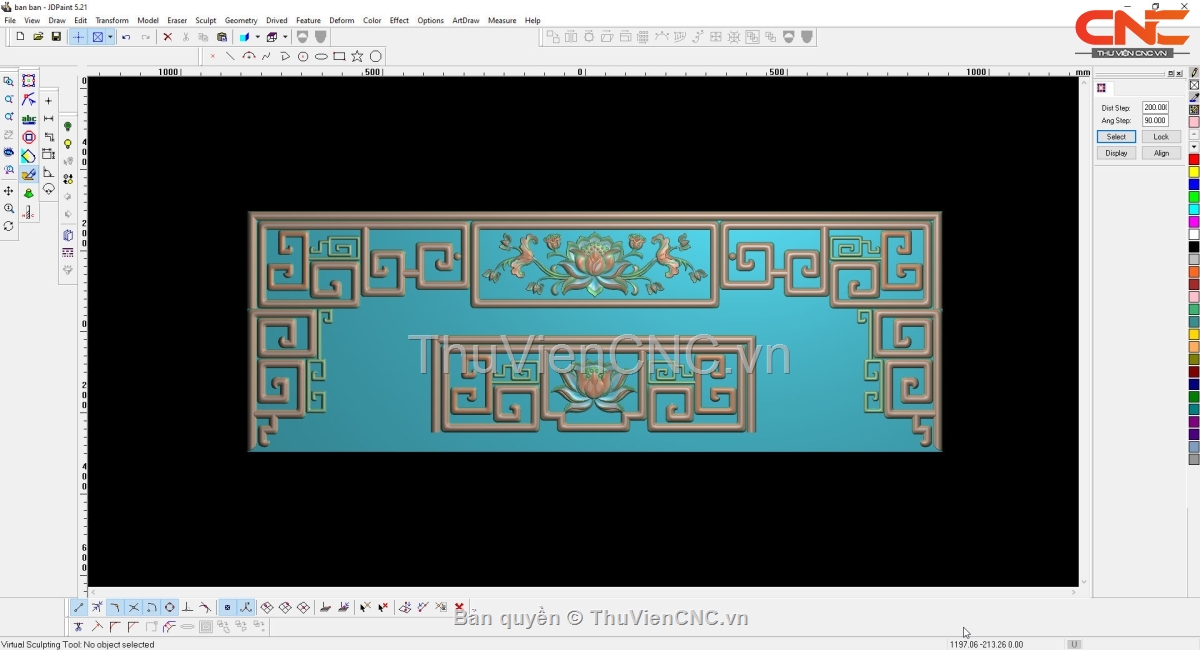Screen dimensions: 1200x650
Task: Click the Align button
Action: tap(1161, 153)
